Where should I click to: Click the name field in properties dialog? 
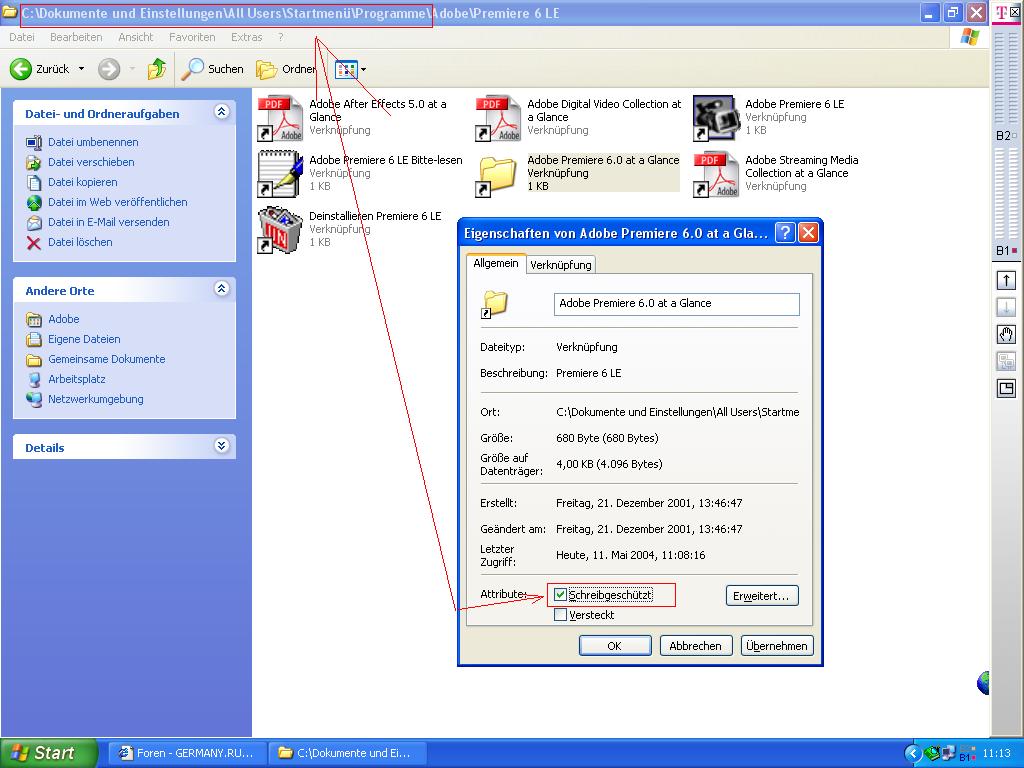pyautogui.click(x=677, y=304)
